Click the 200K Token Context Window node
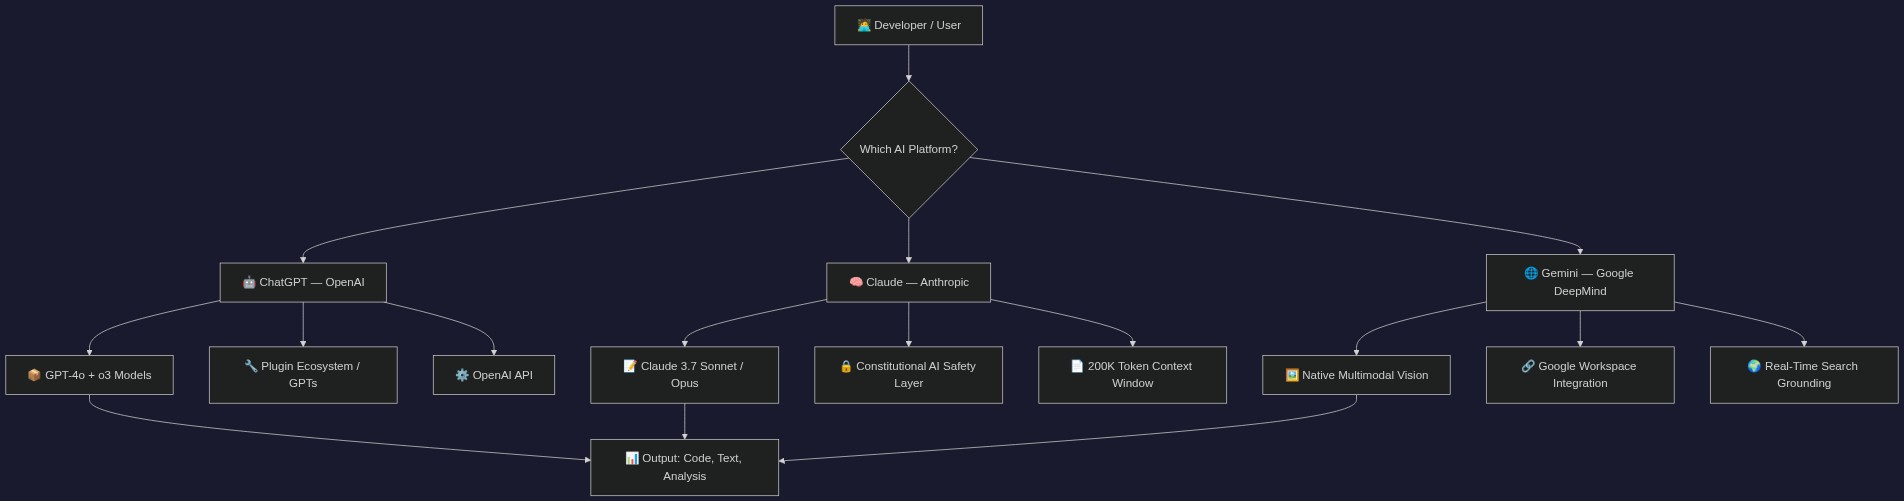The height and width of the screenshot is (501, 1904). (x=1132, y=375)
